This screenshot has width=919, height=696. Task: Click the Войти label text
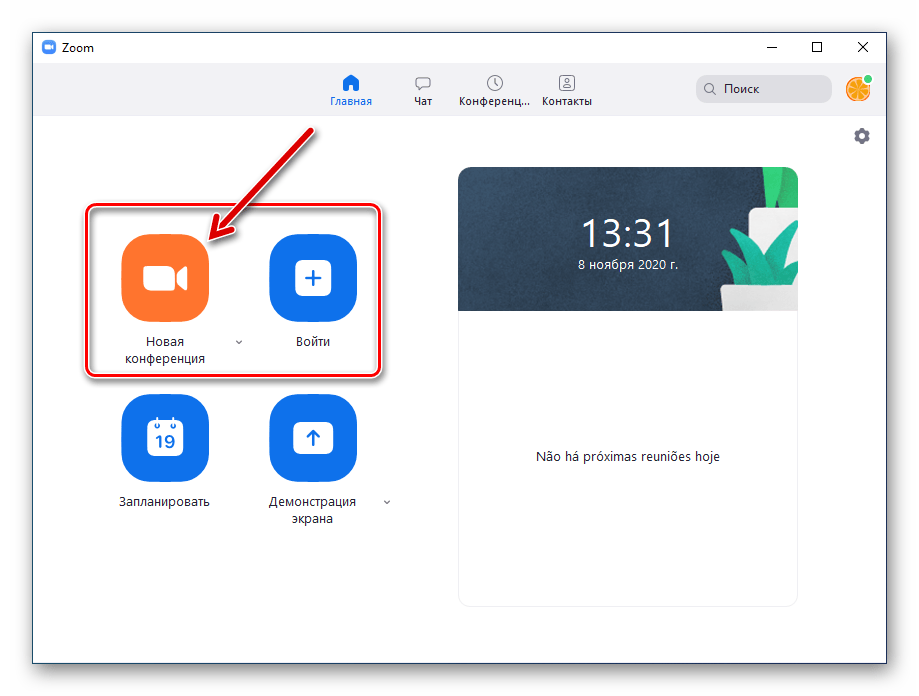coord(313,342)
